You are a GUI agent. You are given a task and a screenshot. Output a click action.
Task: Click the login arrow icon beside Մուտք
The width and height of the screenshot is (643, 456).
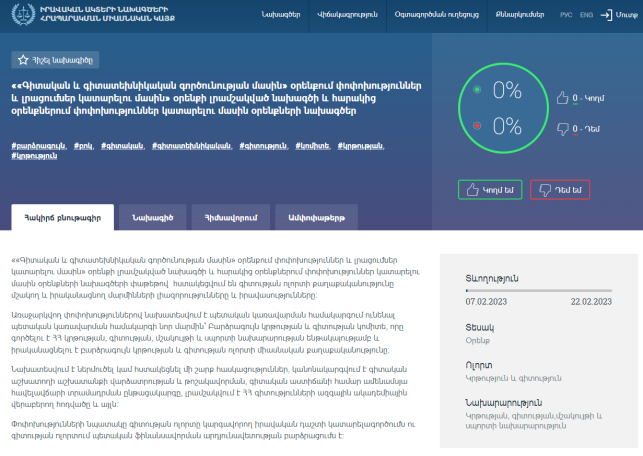606,15
